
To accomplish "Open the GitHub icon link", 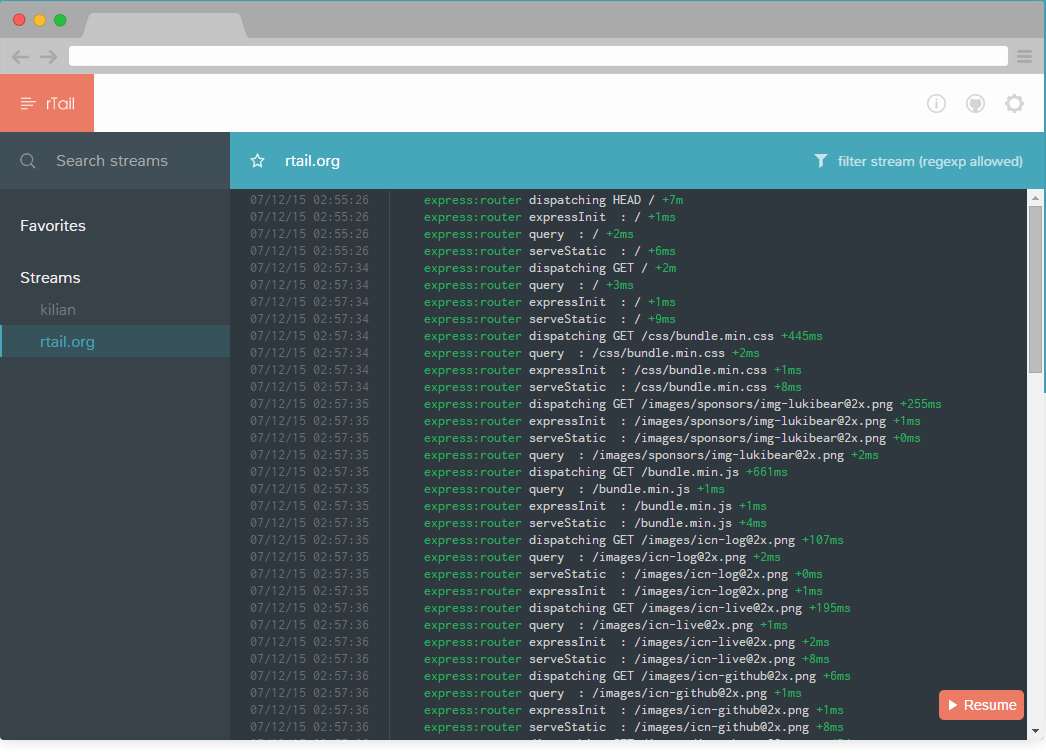I will (x=975, y=103).
